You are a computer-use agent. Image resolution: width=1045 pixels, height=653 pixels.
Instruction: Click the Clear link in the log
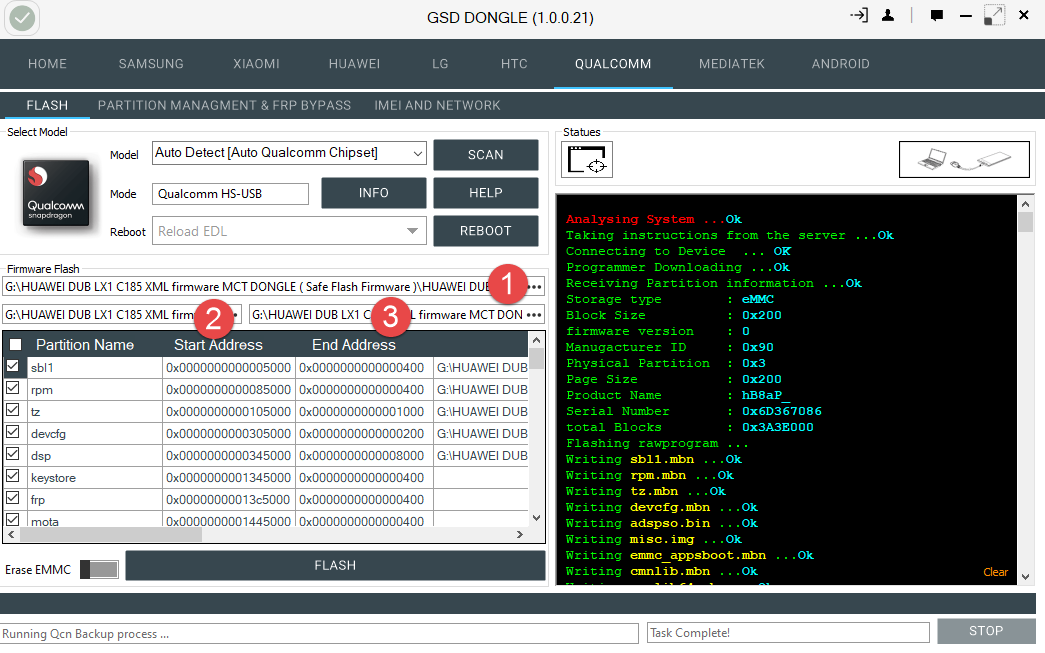[x=995, y=572]
